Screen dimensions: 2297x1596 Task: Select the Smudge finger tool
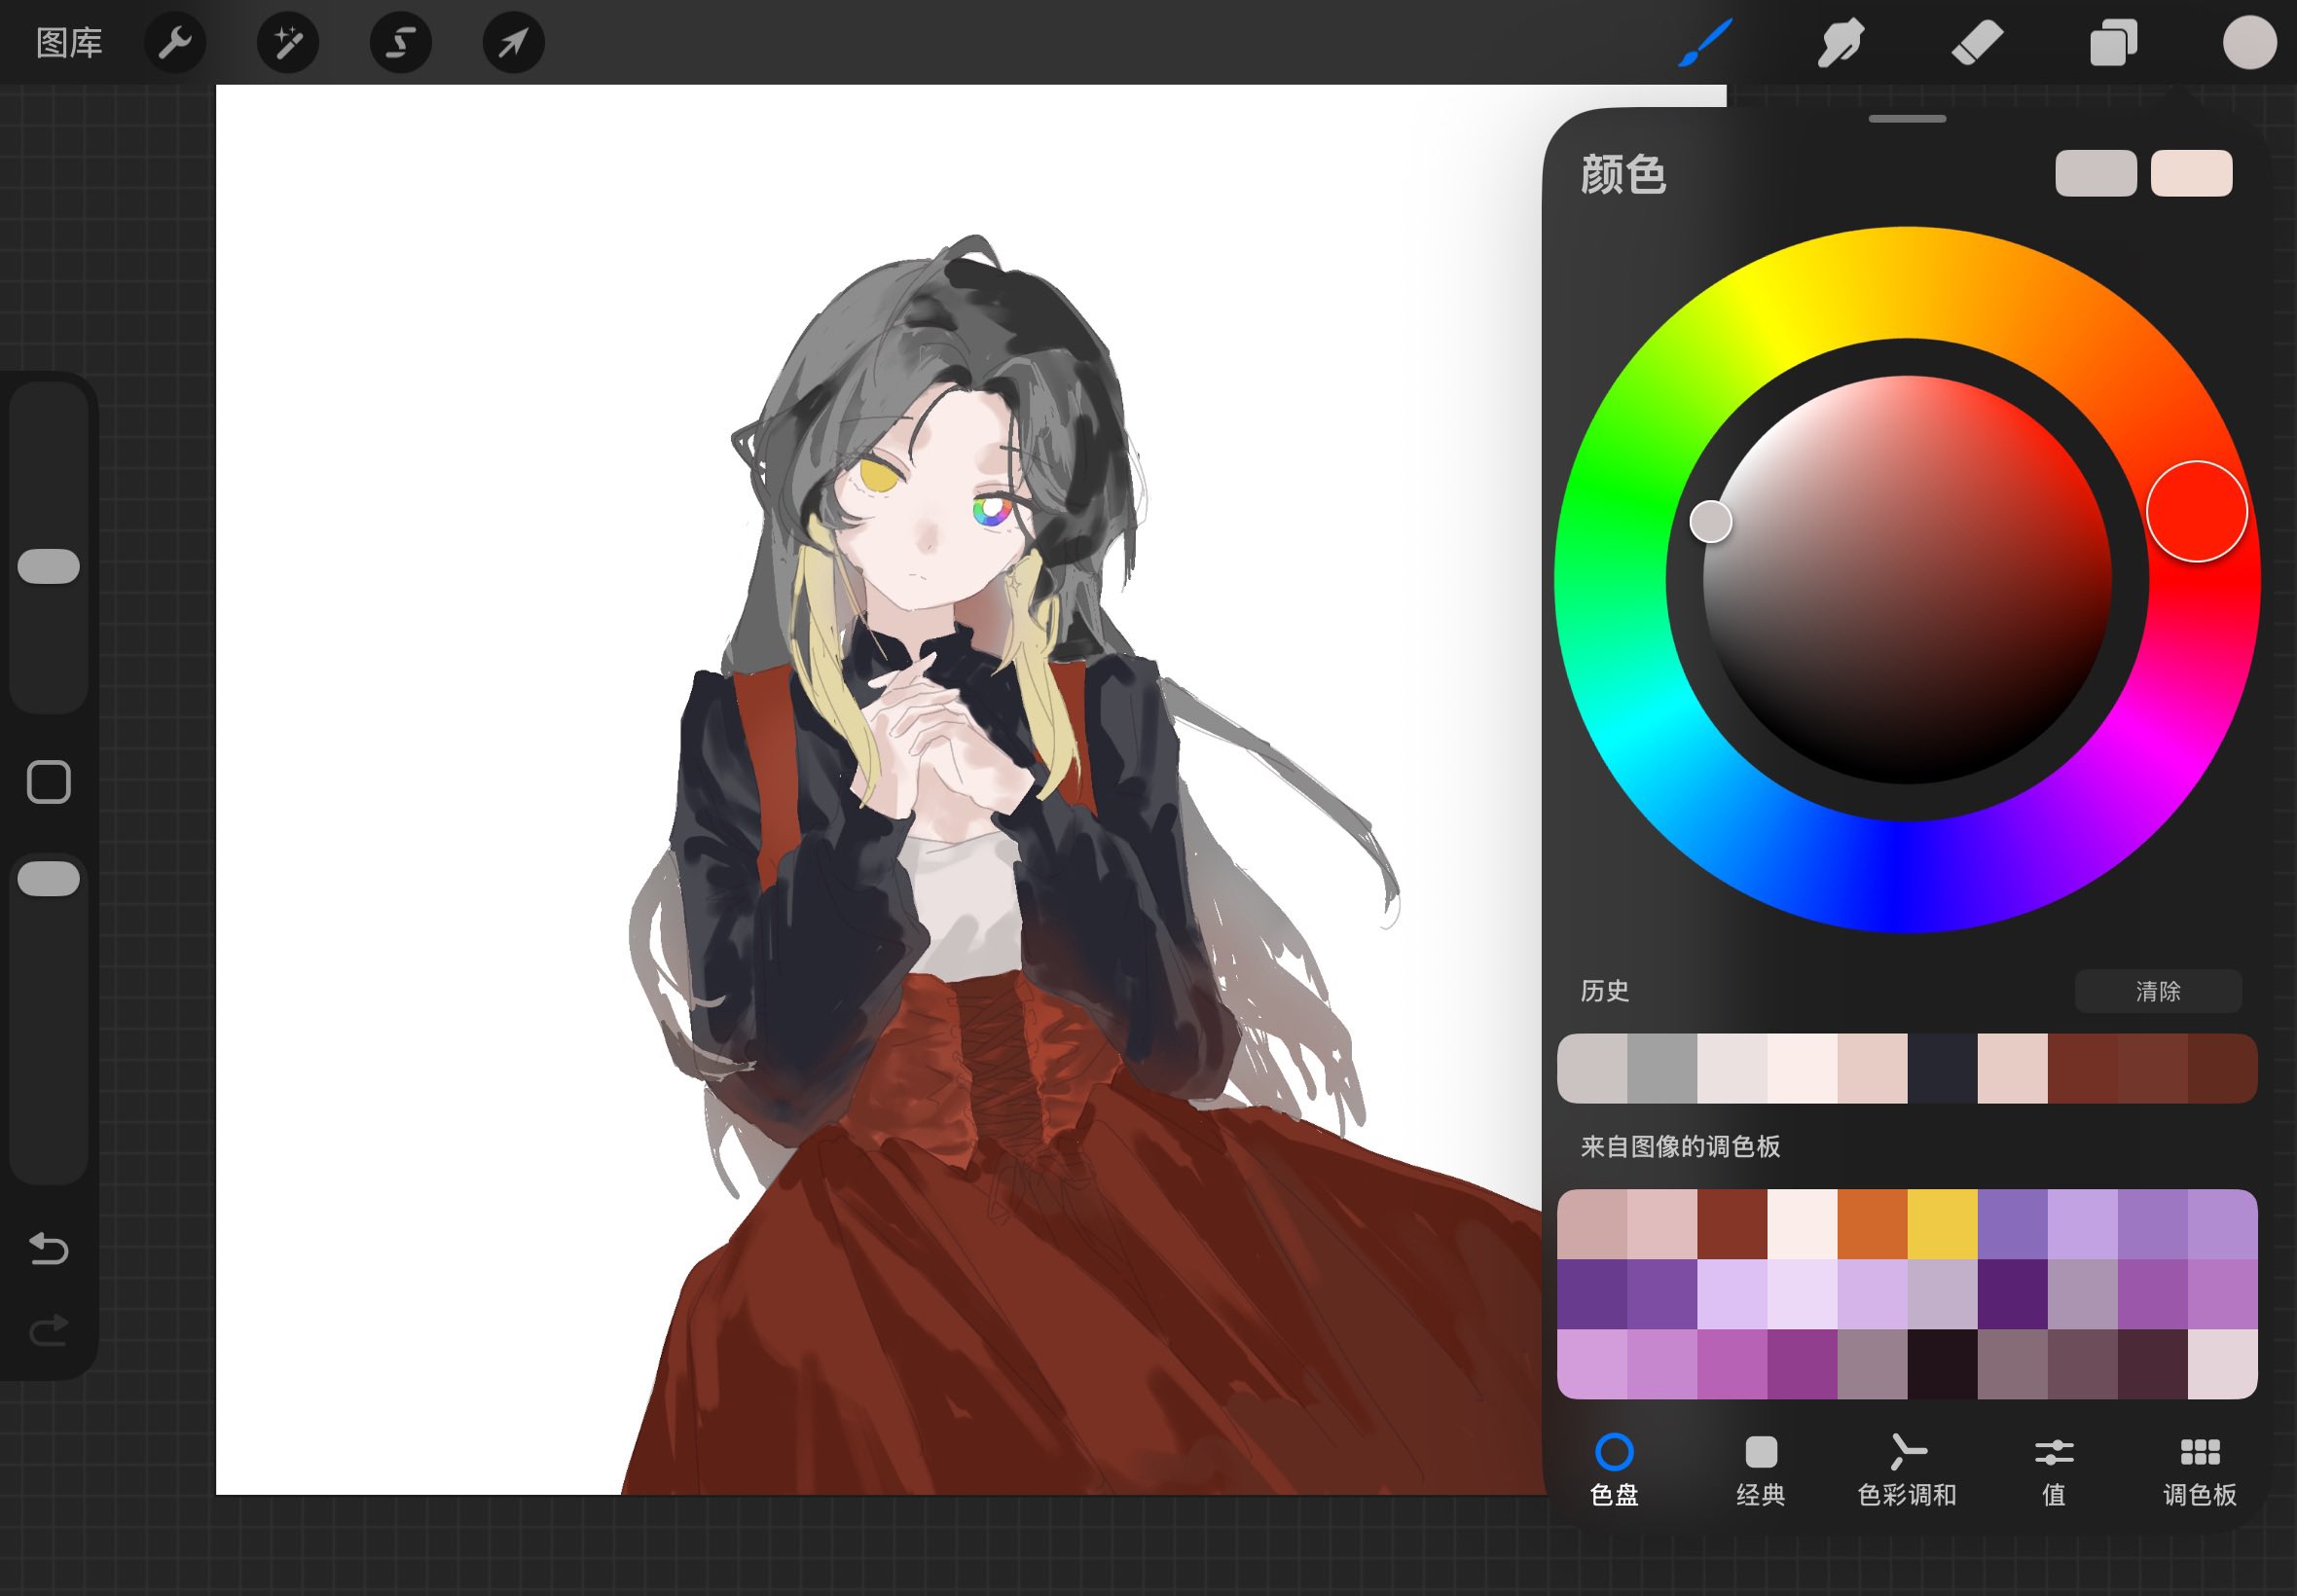(1840, 43)
